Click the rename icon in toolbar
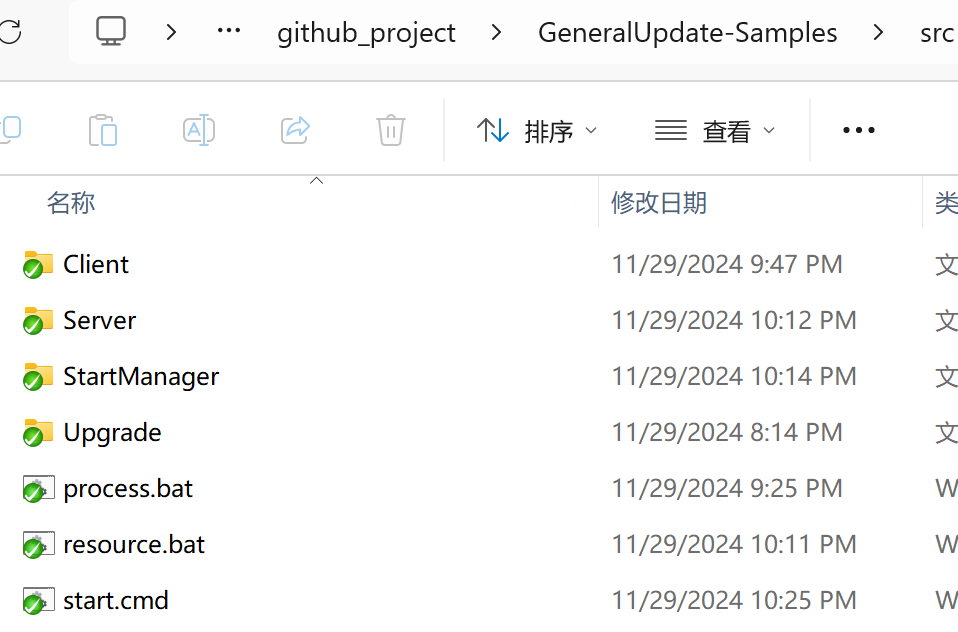 [x=199, y=130]
